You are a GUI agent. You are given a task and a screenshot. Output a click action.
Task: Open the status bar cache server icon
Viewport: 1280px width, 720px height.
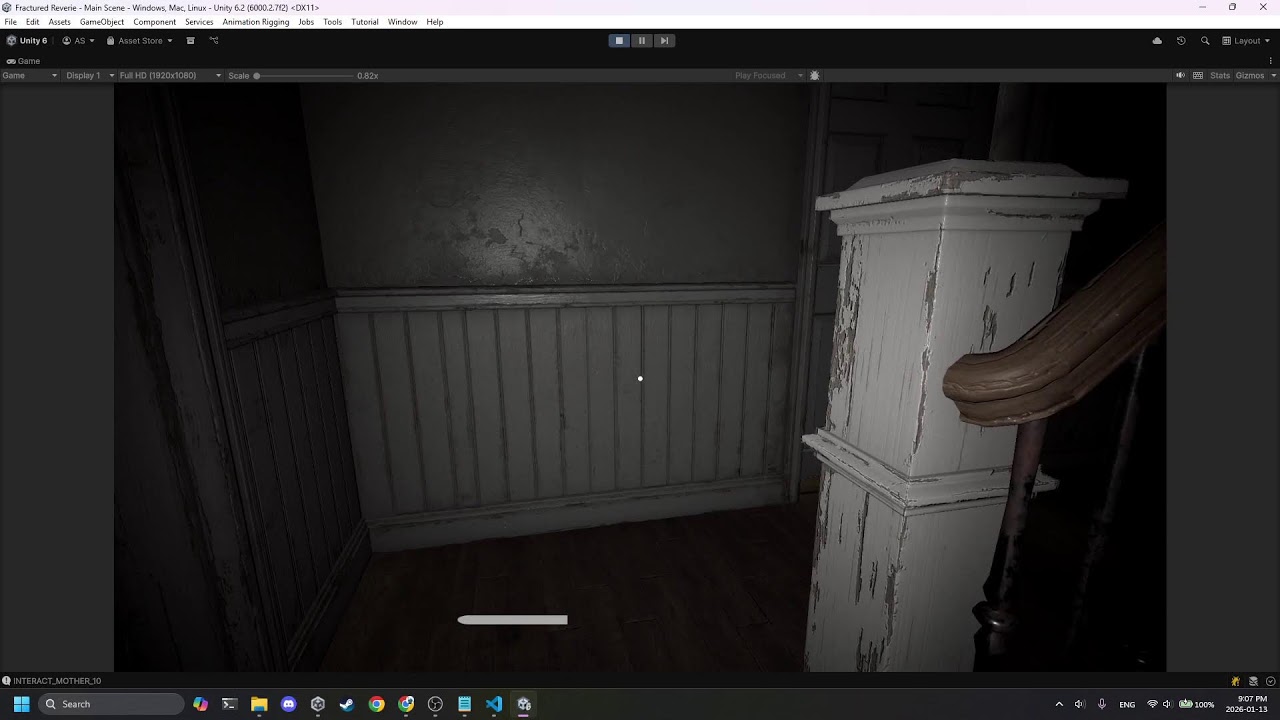pyautogui.click(x=1253, y=681)
